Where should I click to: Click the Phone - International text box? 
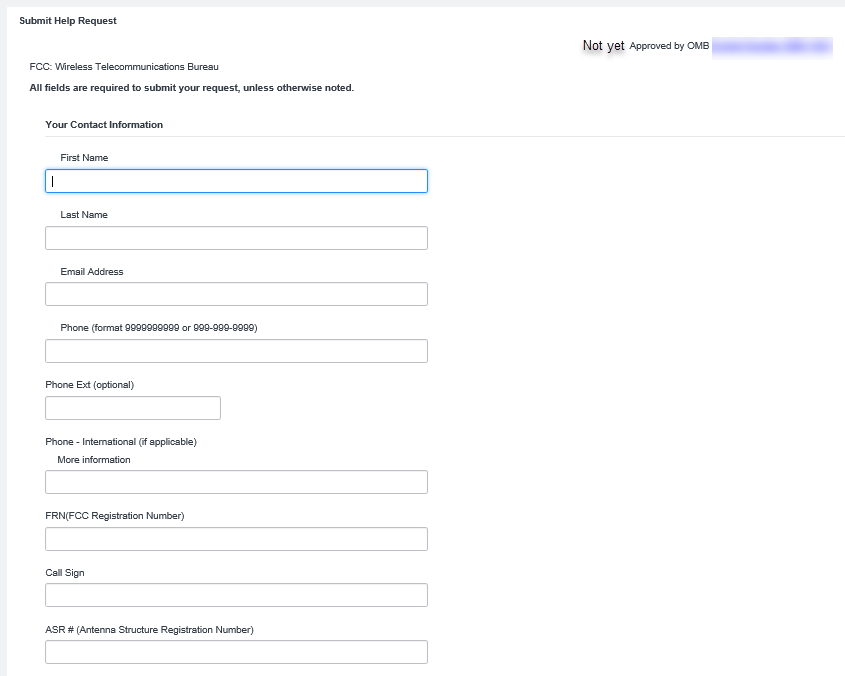pyautogui.click(x=236, y=482)
